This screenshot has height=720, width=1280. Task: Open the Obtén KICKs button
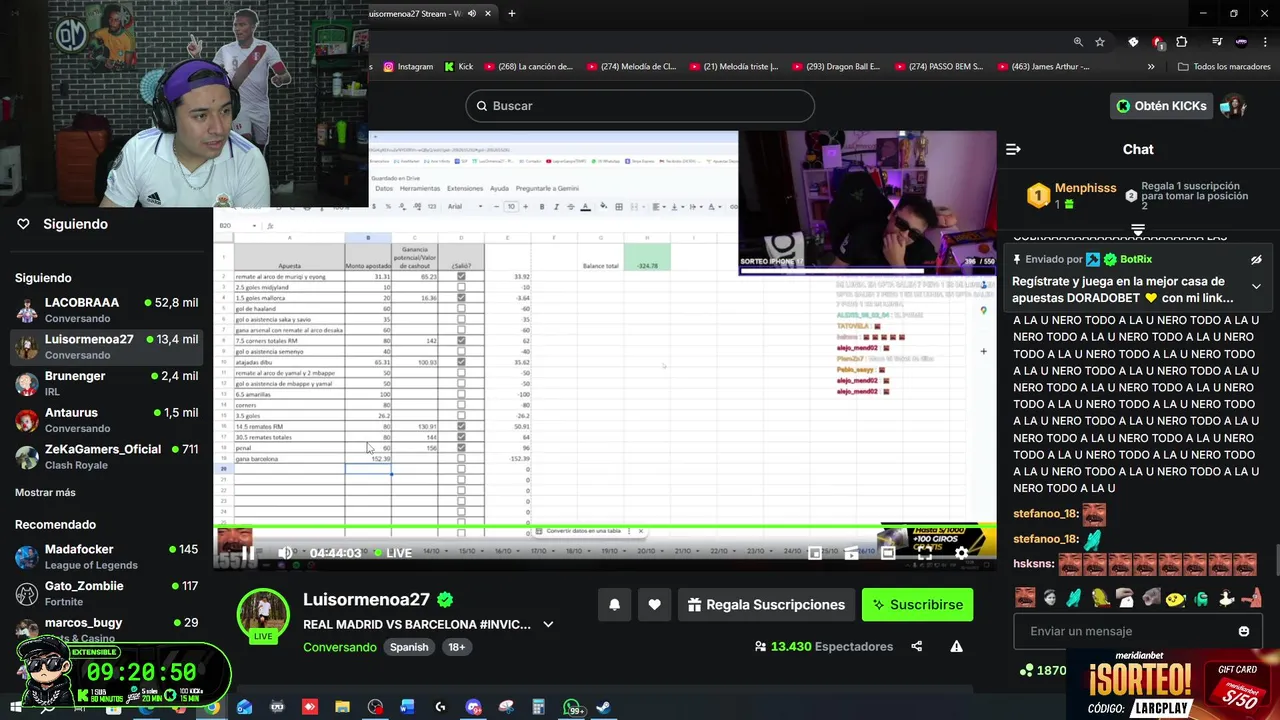[x=1161, y=106]
